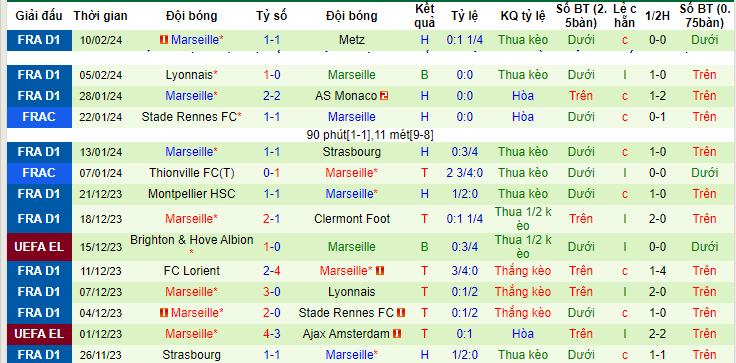Click the 2-4 score of Lorient vs Marseille
This screenshot has height=363, width=736.
(x=272, y=271)
